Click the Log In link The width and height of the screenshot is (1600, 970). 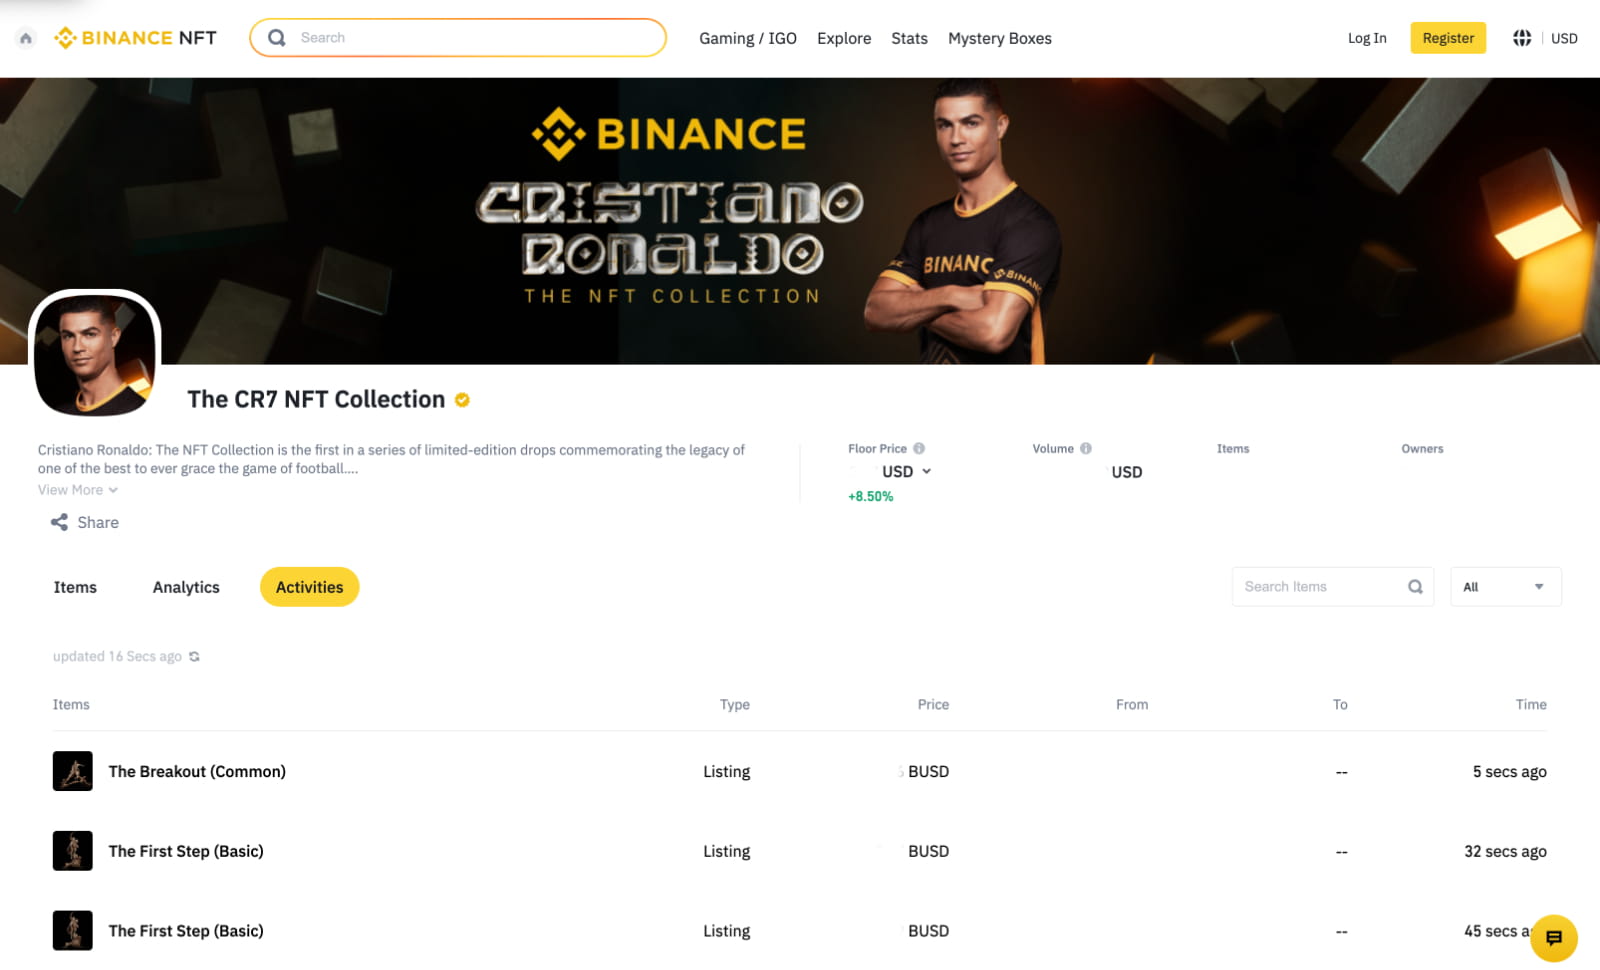1366,38
